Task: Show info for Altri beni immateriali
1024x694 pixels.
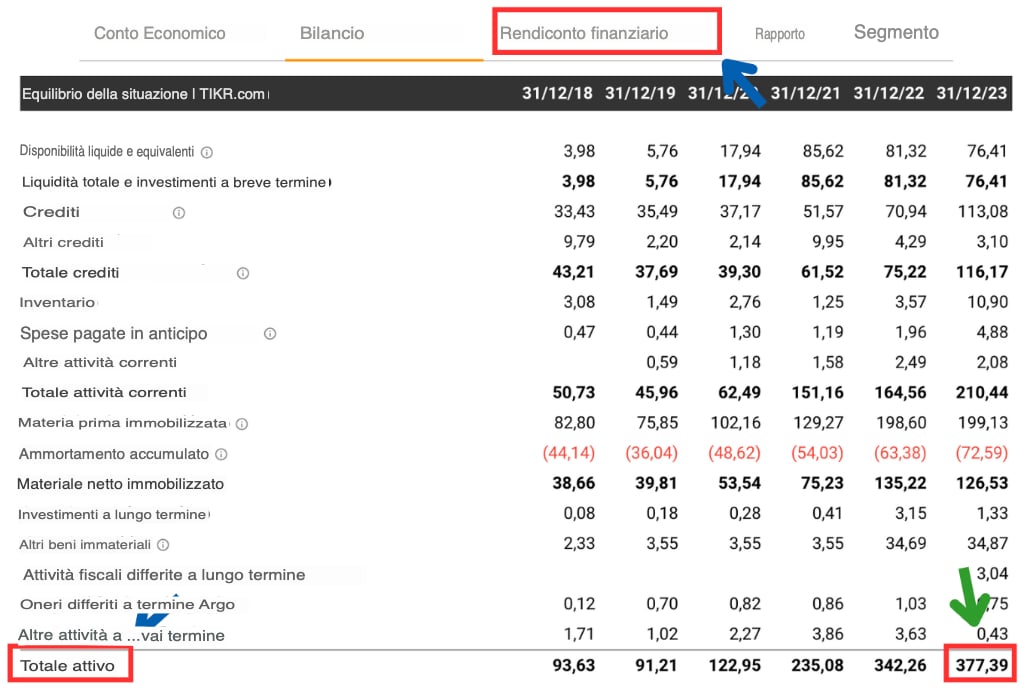Action: tap(163, 545)
